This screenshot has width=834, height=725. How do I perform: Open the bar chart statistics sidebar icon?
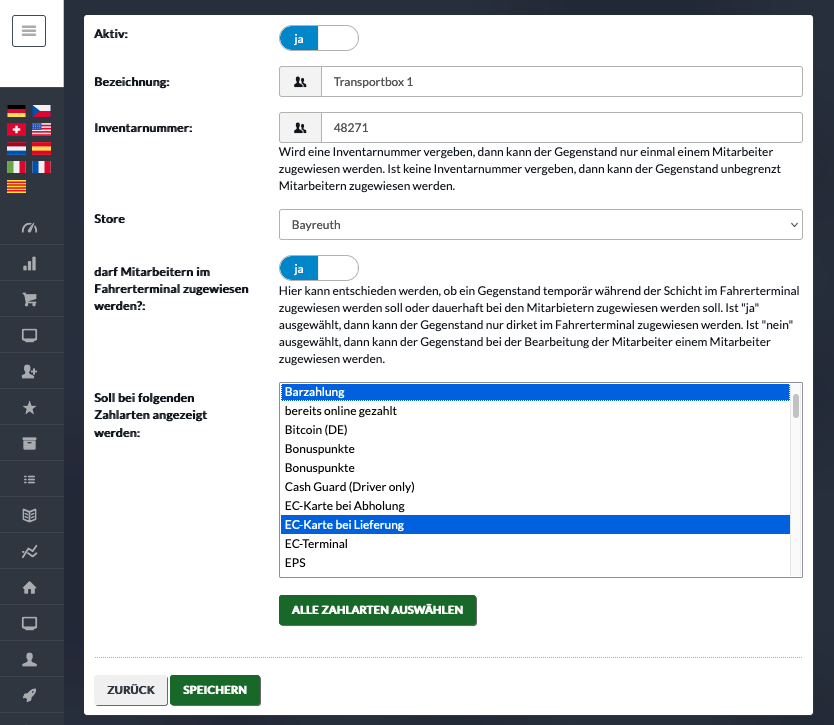click(x=30, y=264)
